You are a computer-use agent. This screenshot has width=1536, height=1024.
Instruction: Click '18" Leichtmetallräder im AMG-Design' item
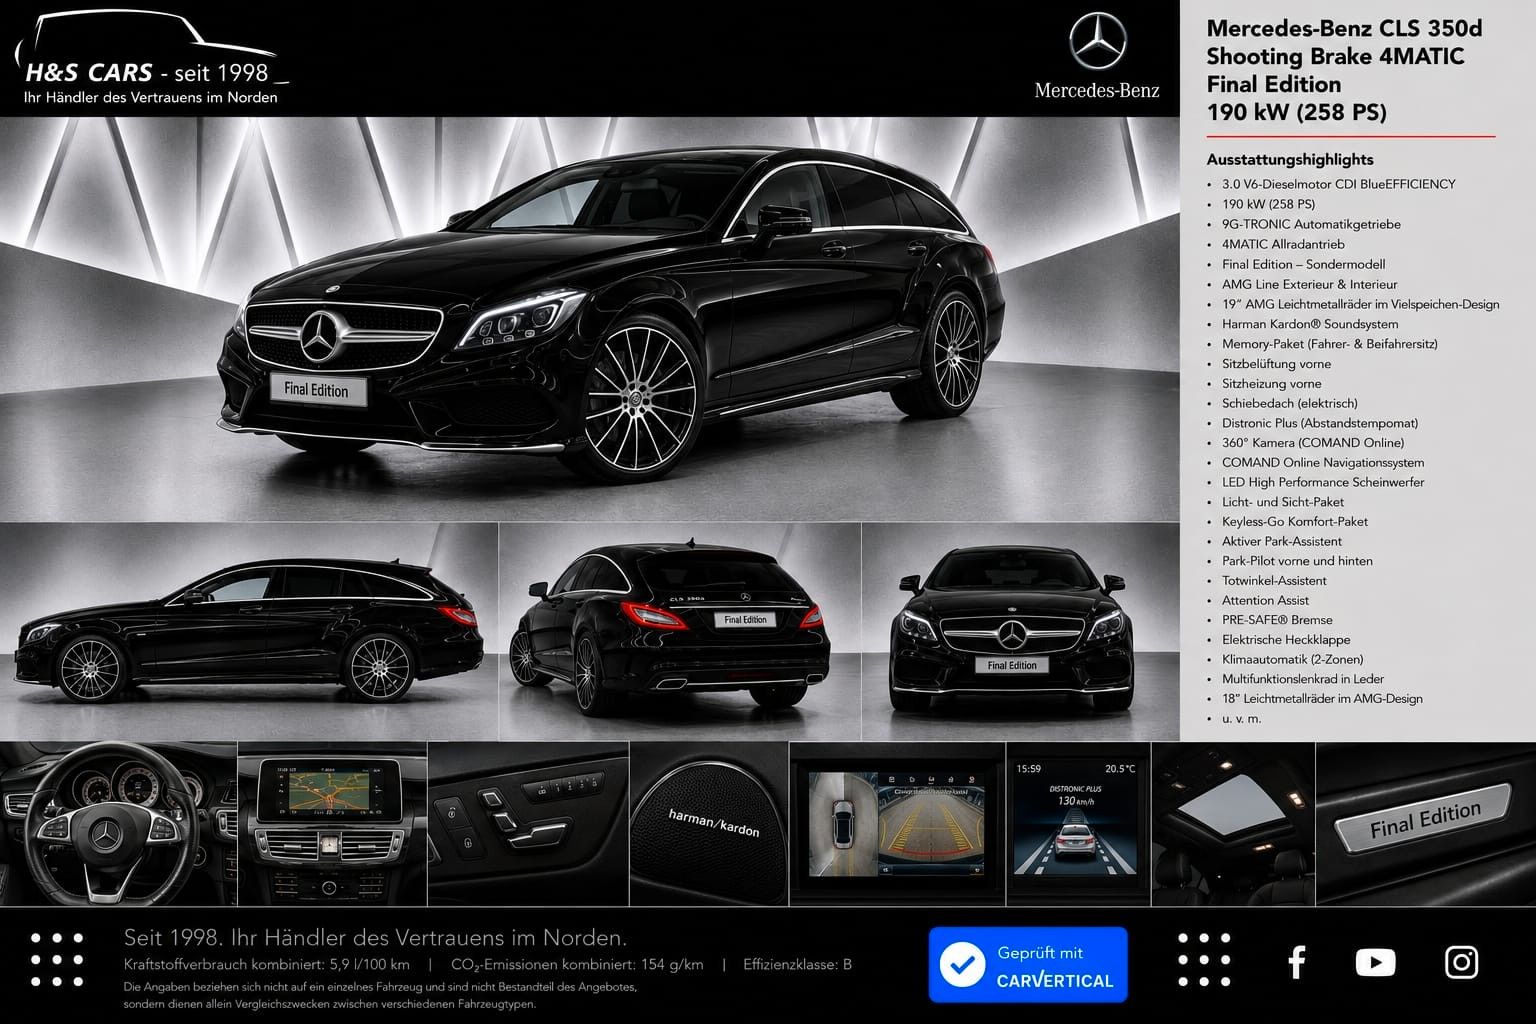(1321, 698)
